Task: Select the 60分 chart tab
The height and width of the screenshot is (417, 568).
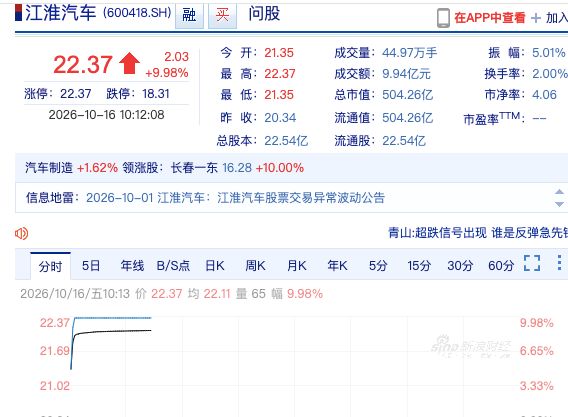Action: [501, 266]
